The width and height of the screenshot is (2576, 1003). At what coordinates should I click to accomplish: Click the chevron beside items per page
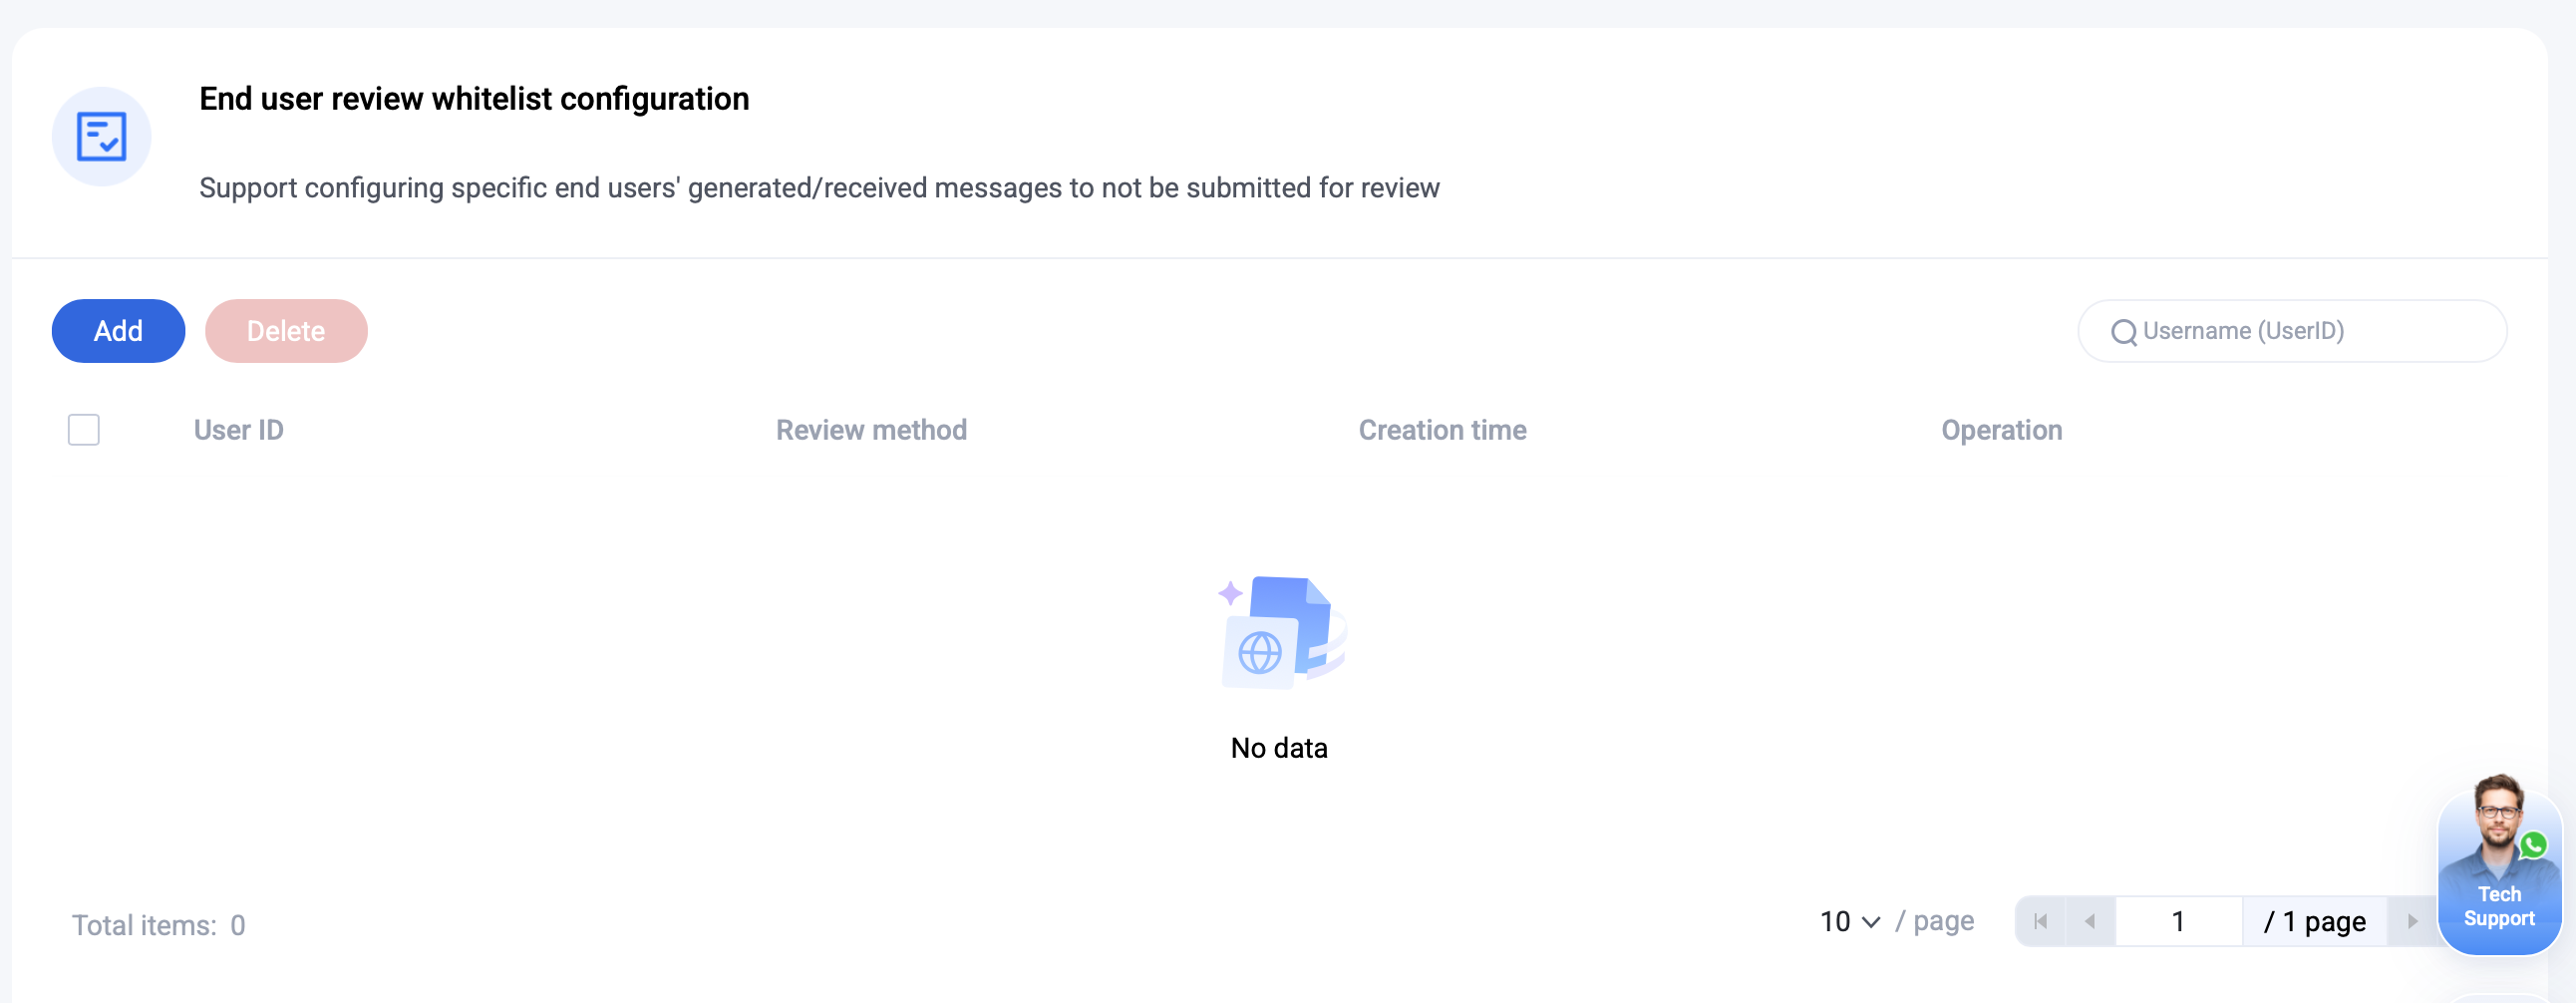pyautogui.click(x=1871, y=922)
